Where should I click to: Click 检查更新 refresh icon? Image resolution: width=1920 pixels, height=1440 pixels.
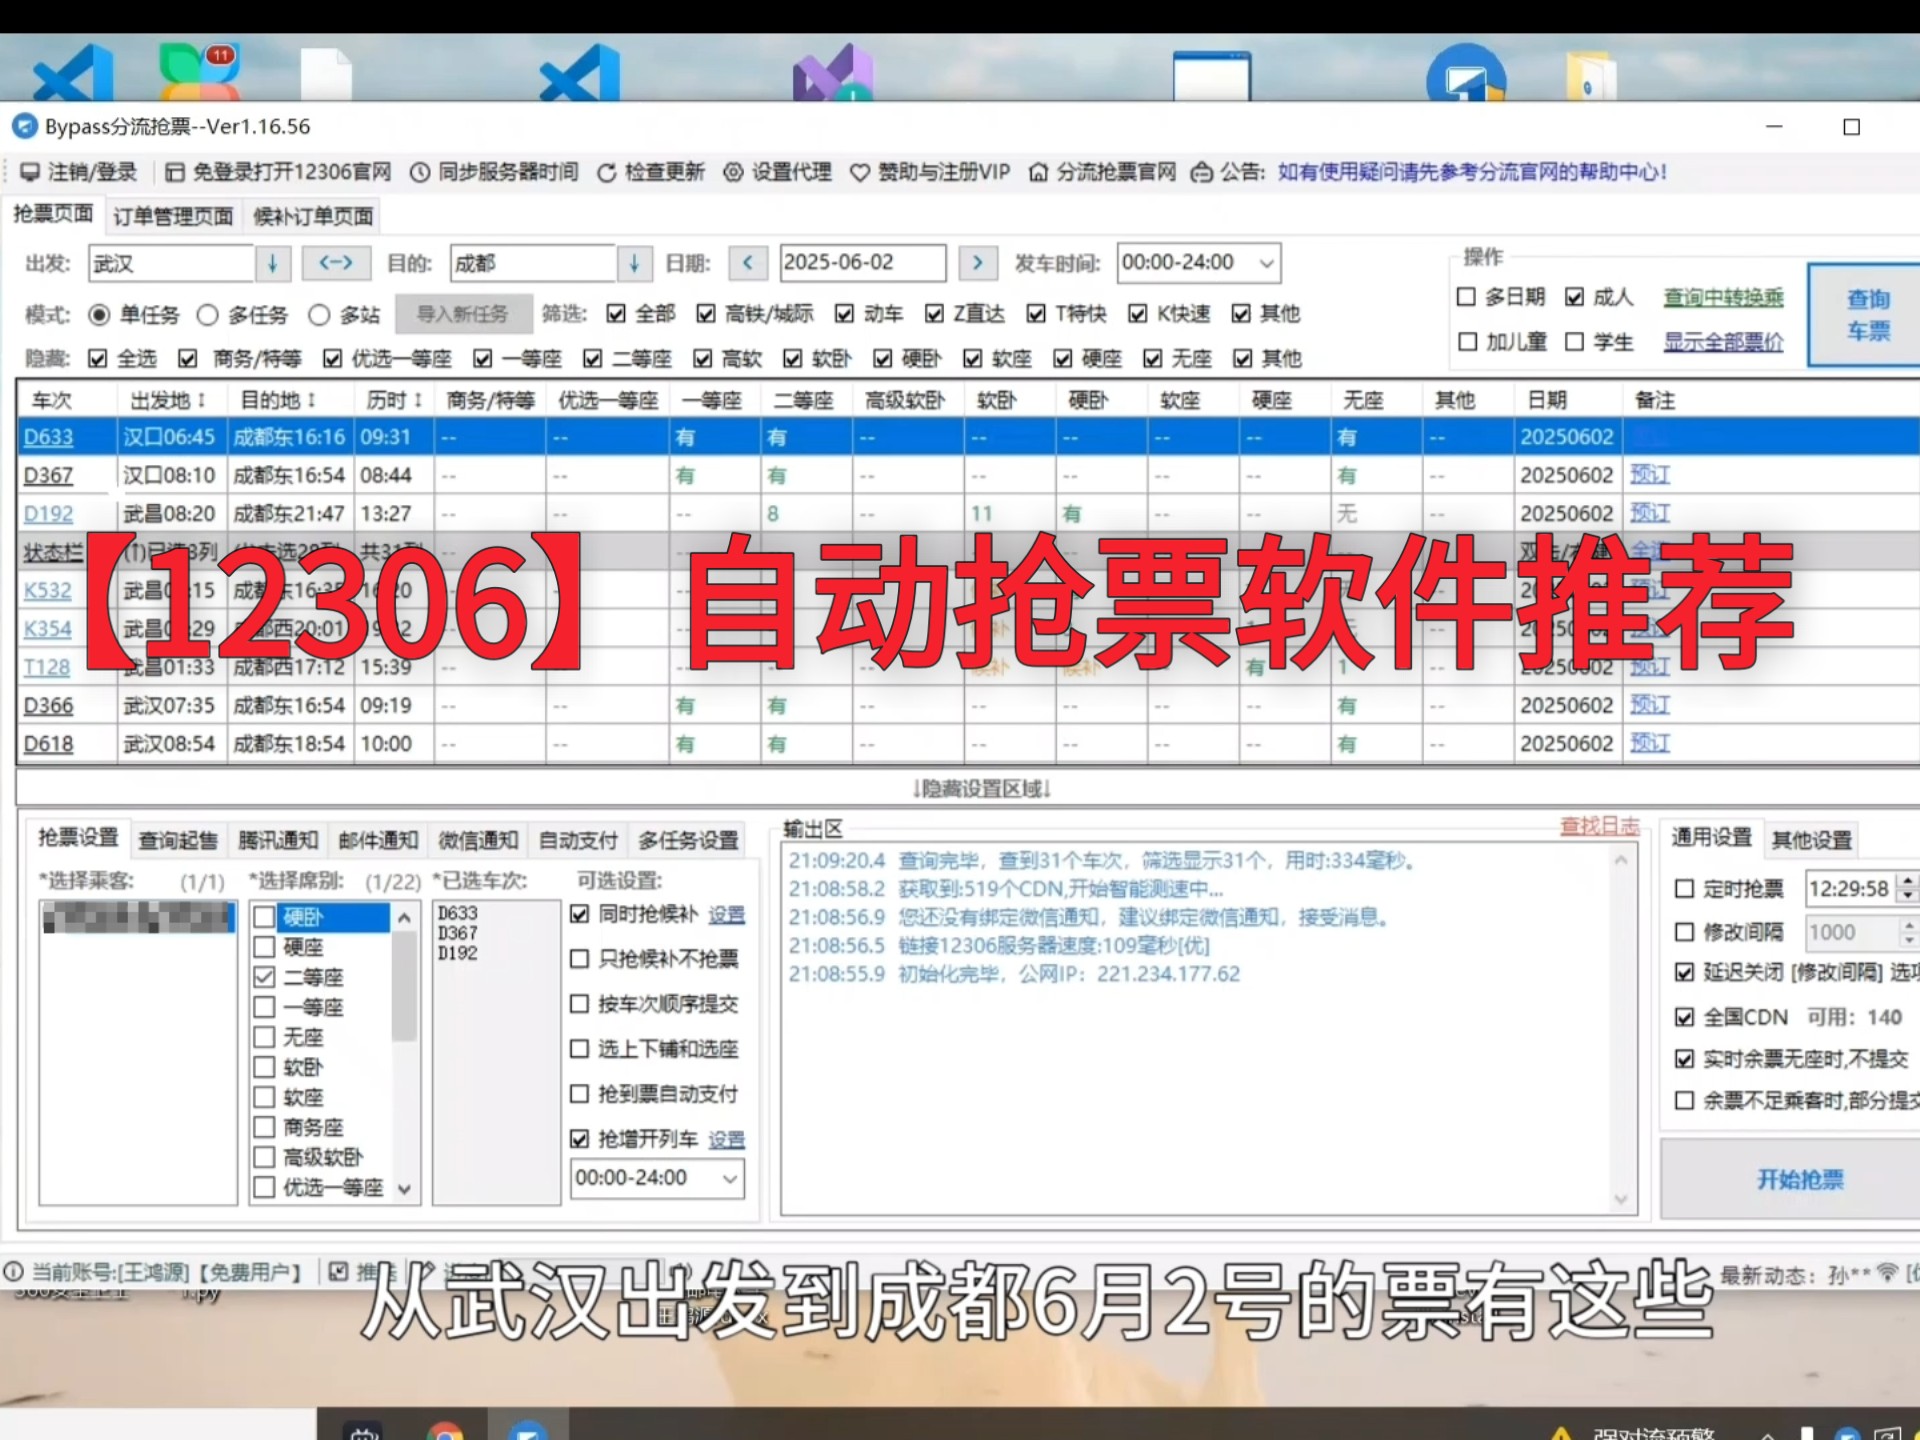point(606,172)
